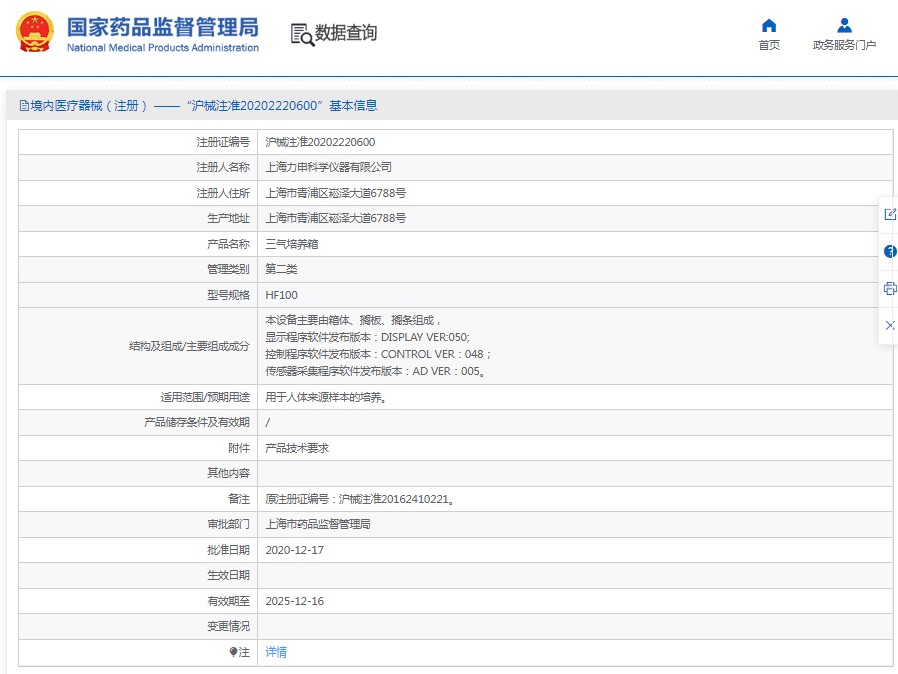Select approval date 2020-12-17

(294, 550)
